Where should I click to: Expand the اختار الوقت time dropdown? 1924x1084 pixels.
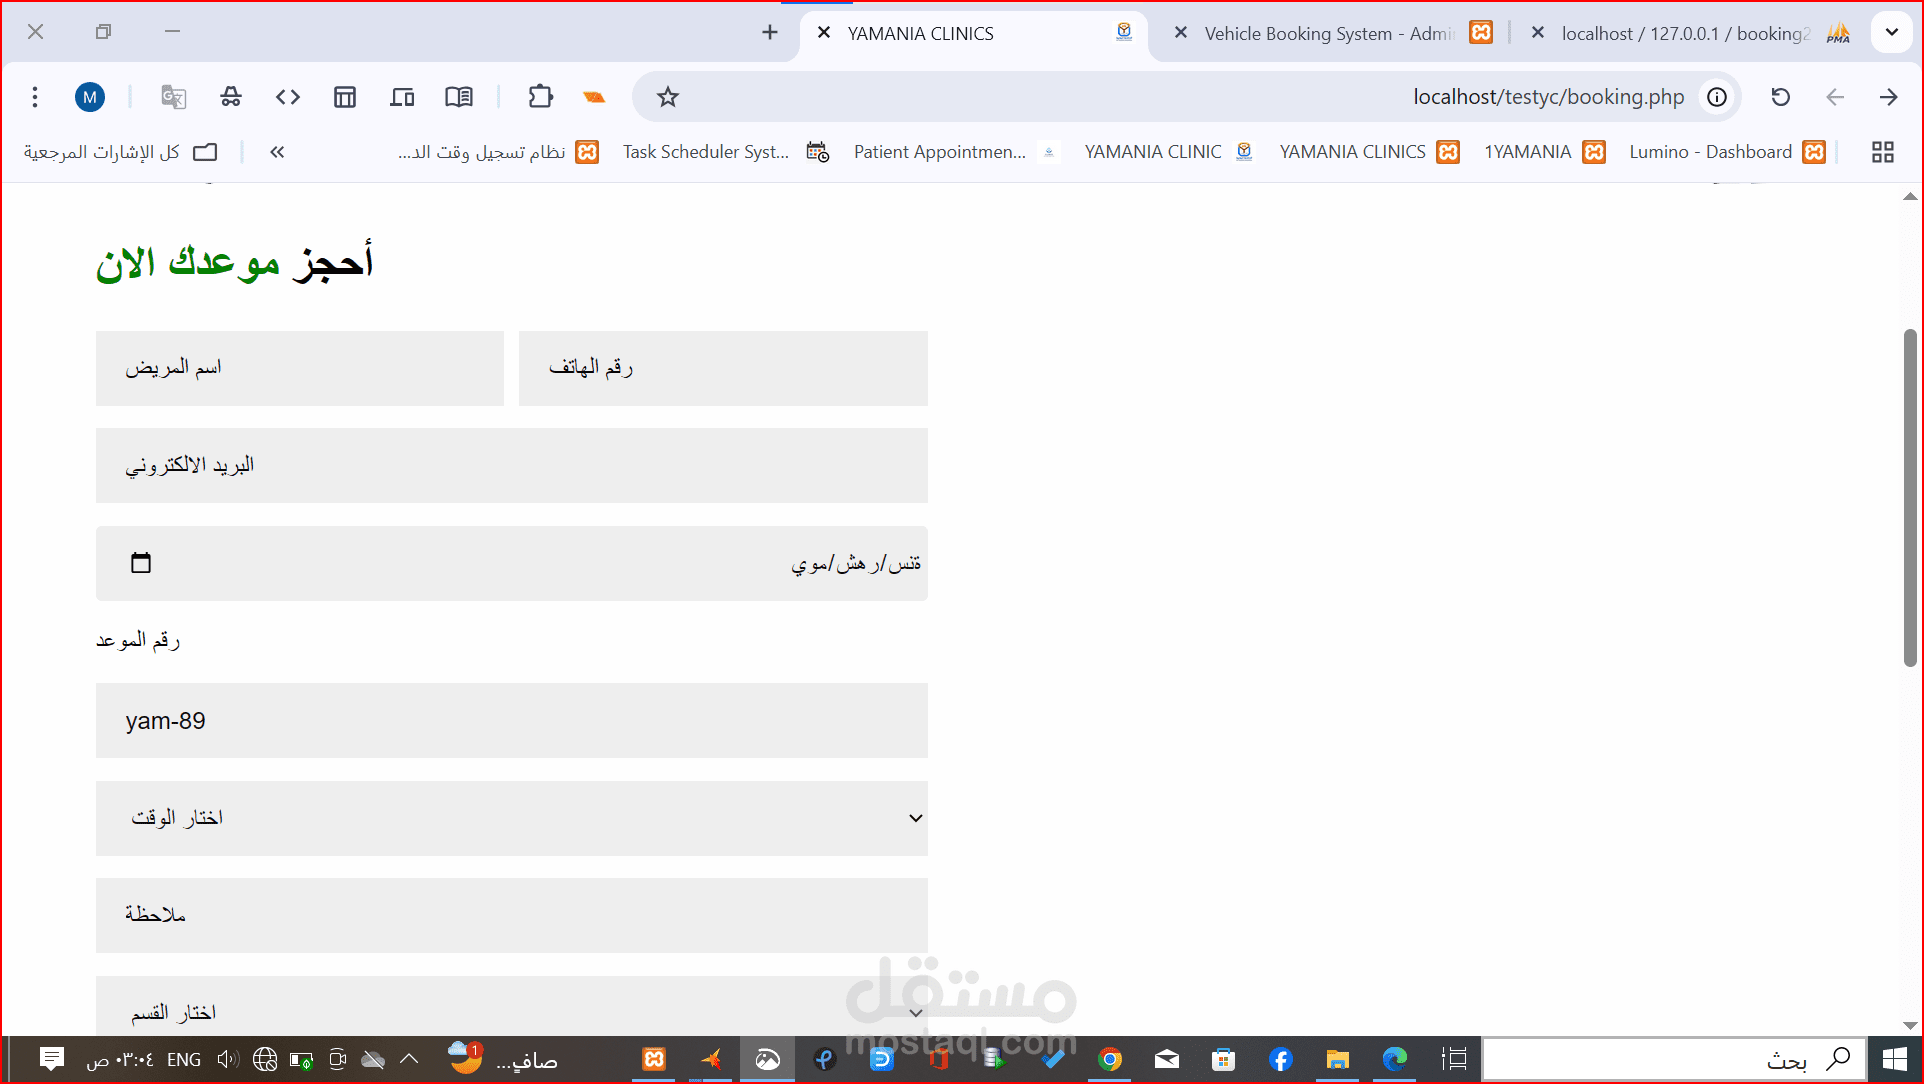point(512,818)
